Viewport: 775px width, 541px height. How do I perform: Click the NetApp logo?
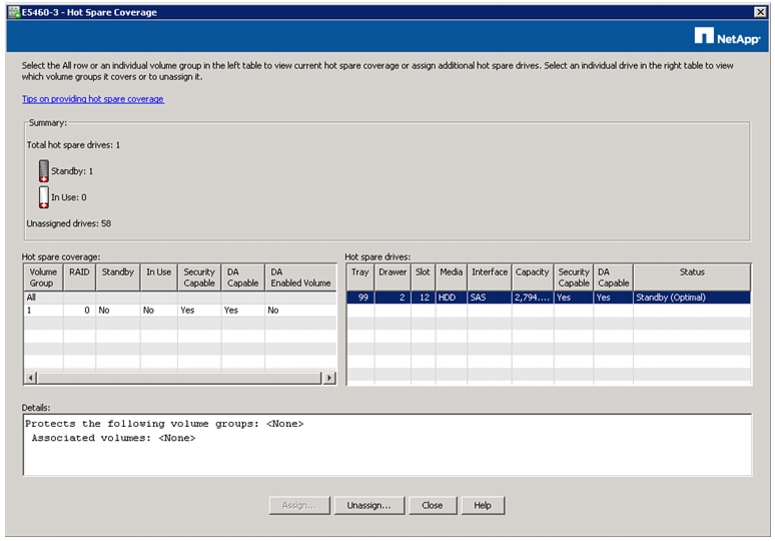click(x=727, y=37)
